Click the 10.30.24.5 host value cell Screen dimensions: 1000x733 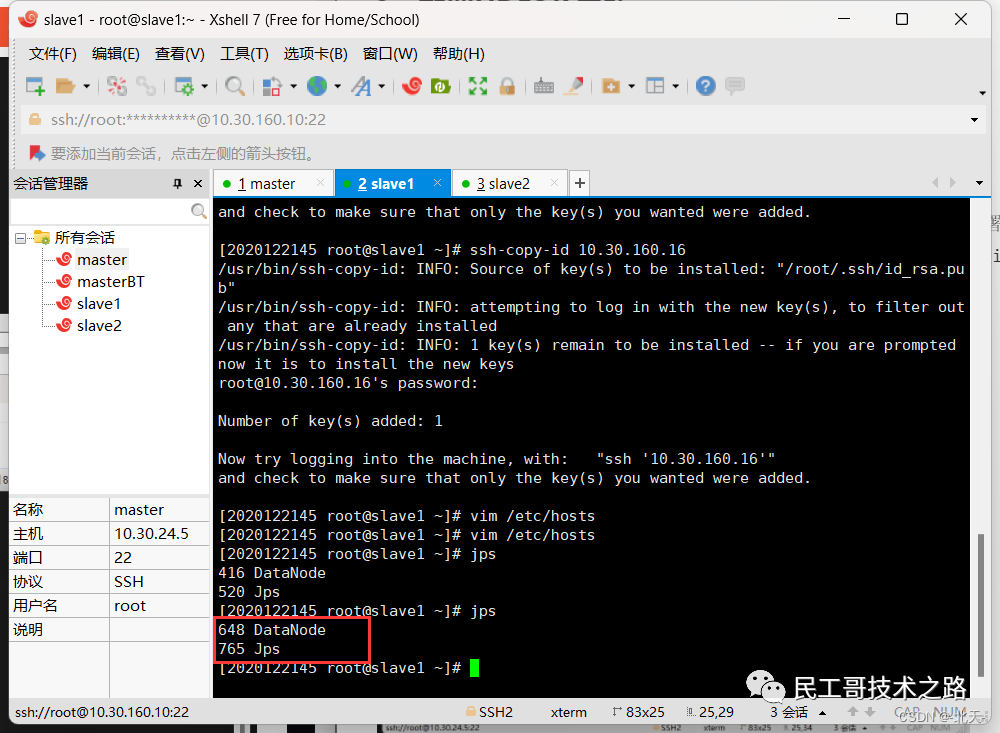159,533
